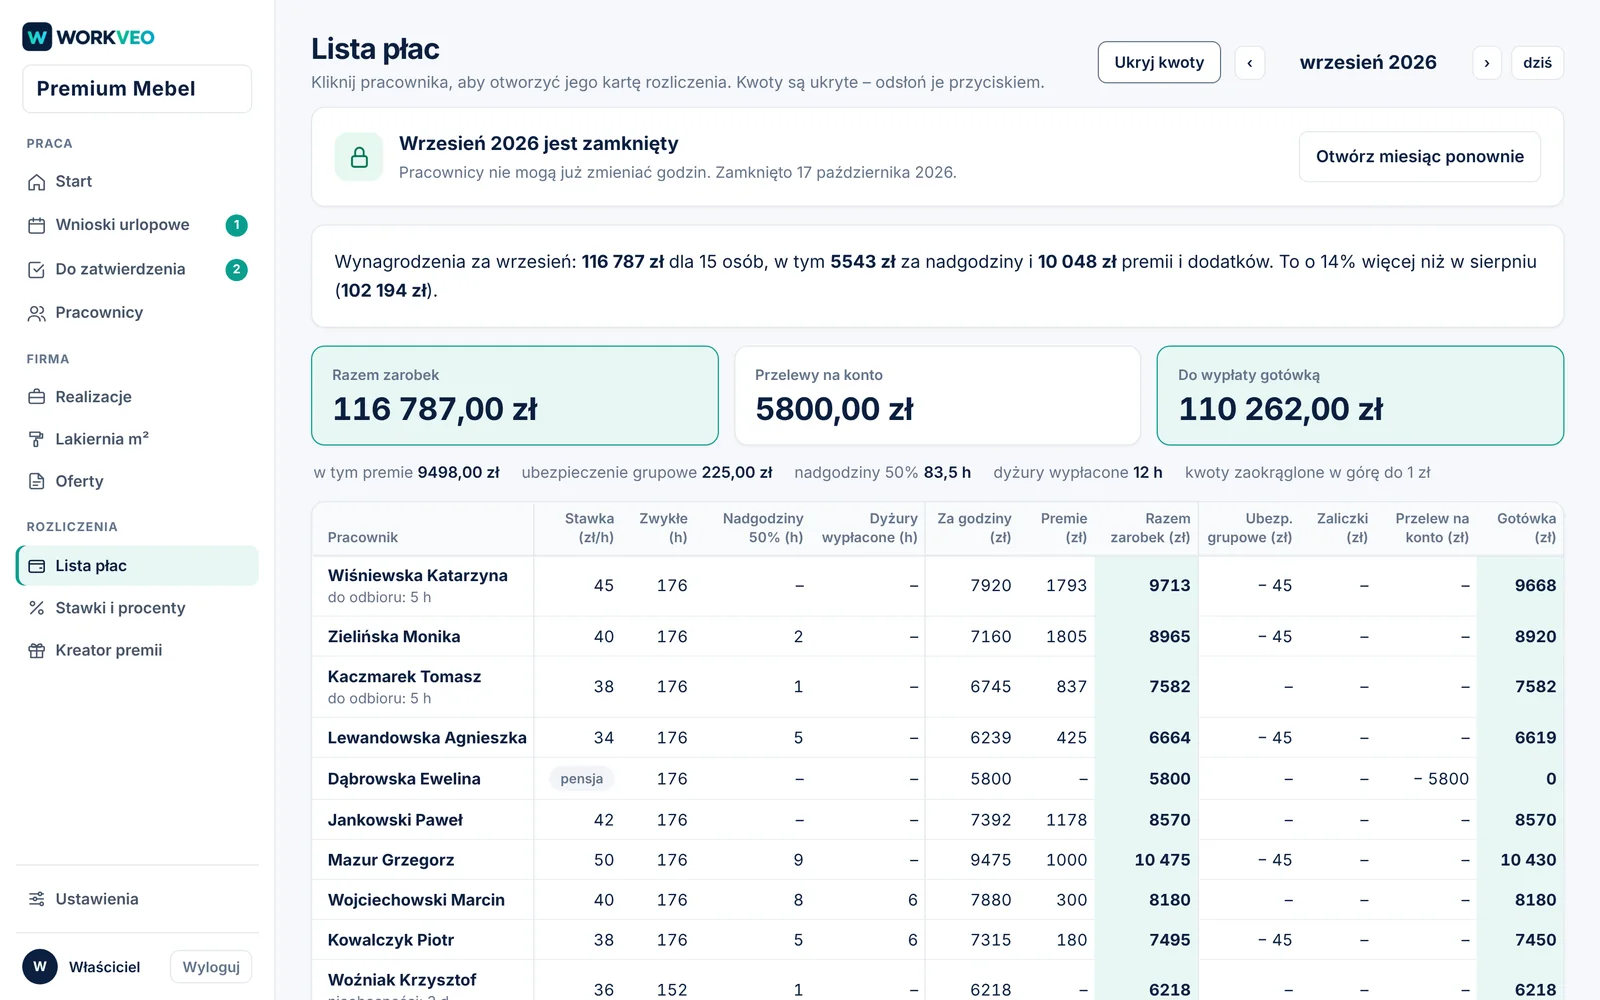Click the pensja tag in Dąbrowska Ewelina row
Image resolution: width=1600 pixels, height=1000 pixels.
coord(582,779)
